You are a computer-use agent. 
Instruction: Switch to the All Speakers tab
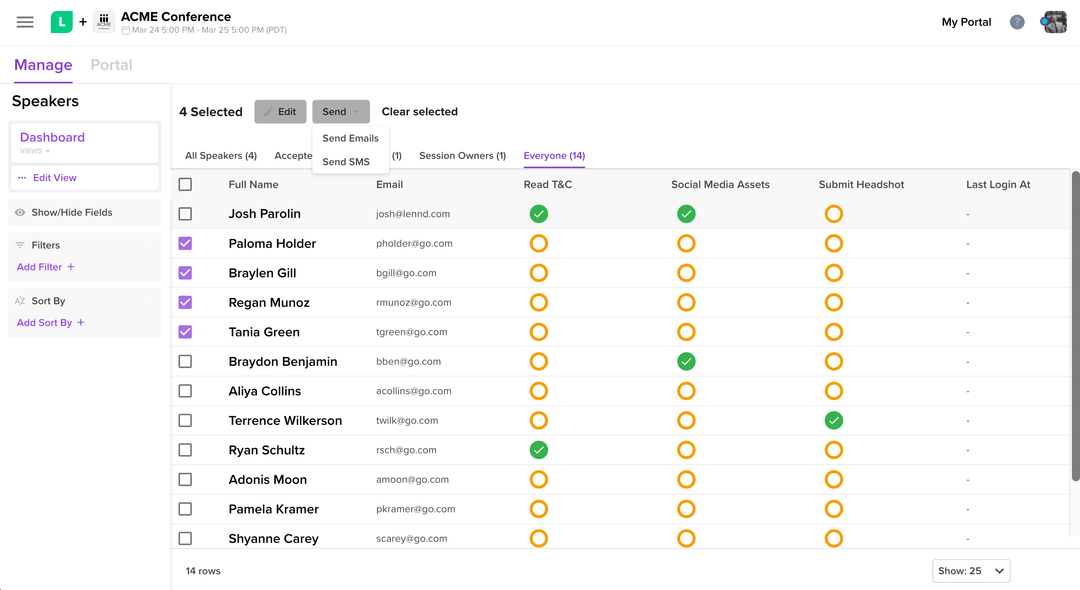click(220, 156)
